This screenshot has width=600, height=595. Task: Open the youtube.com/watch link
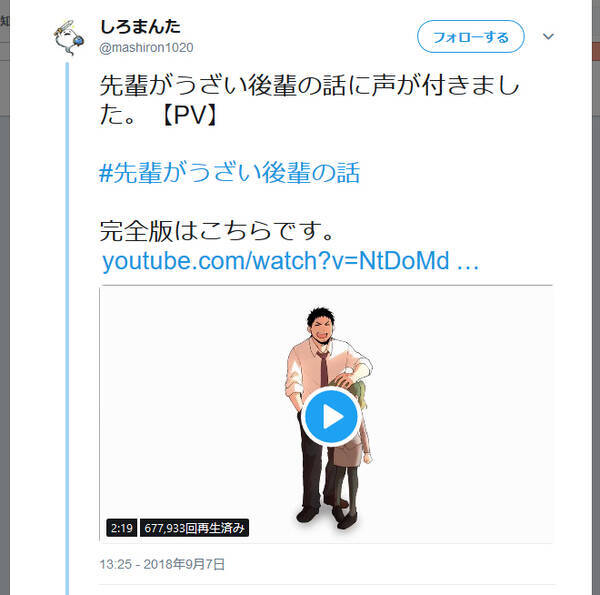[290, 261]
